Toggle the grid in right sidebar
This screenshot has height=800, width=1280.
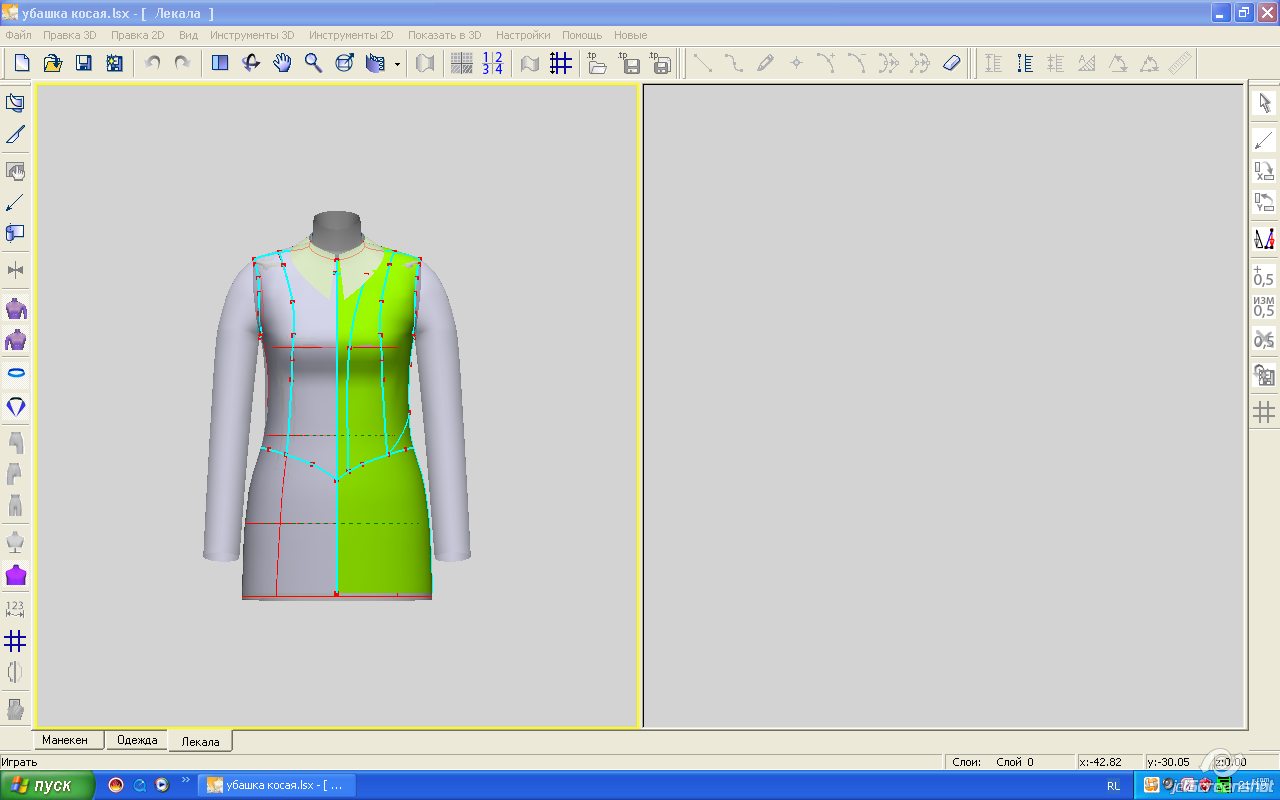pyautogui.click(x=1264, y=411)
